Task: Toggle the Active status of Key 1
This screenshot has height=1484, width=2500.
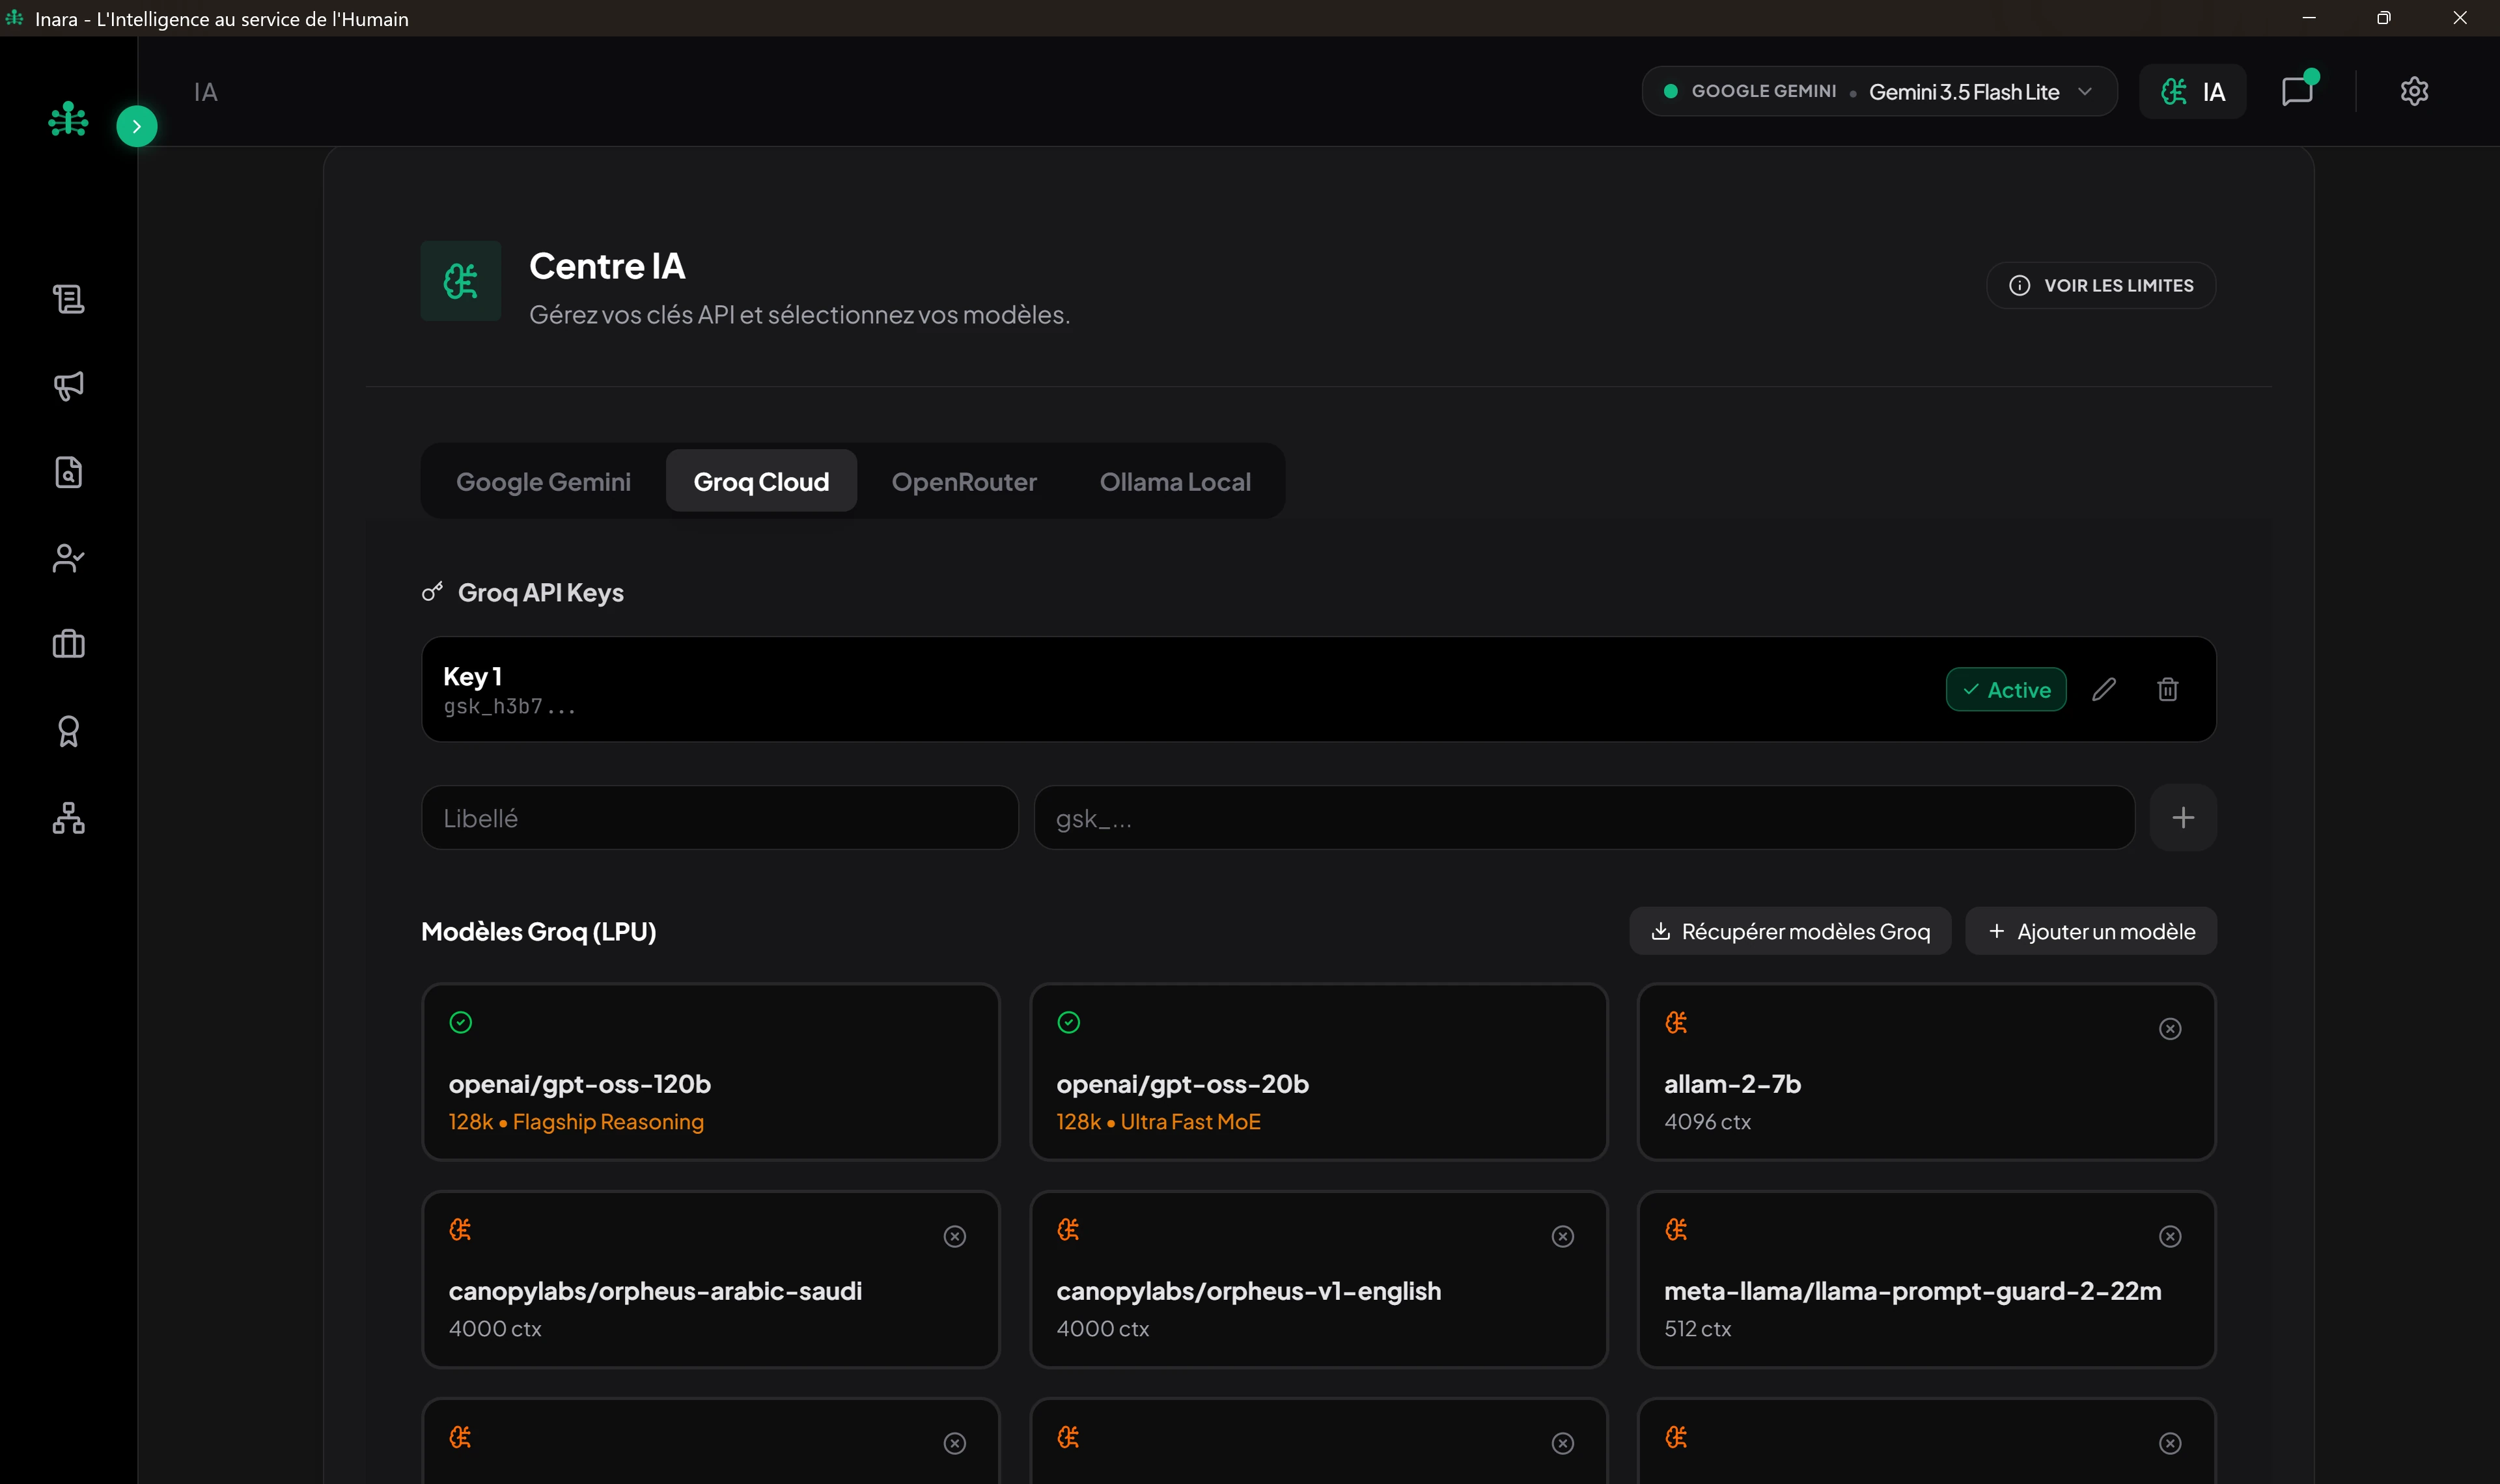Action: (2006, 689)
